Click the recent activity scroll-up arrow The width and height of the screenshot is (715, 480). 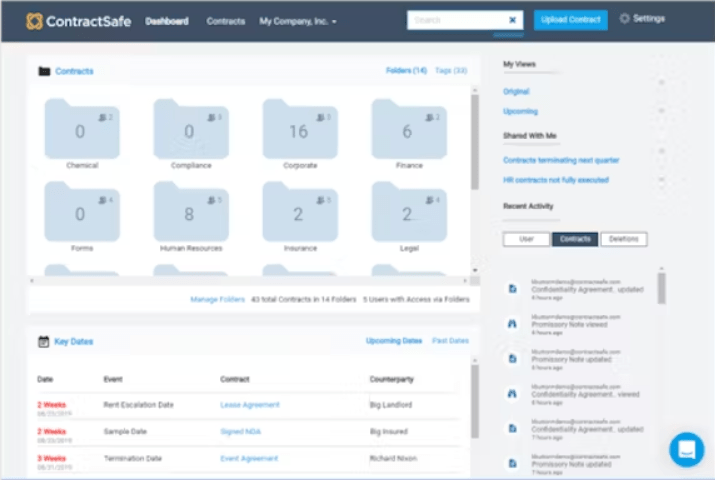click(662, 268)
